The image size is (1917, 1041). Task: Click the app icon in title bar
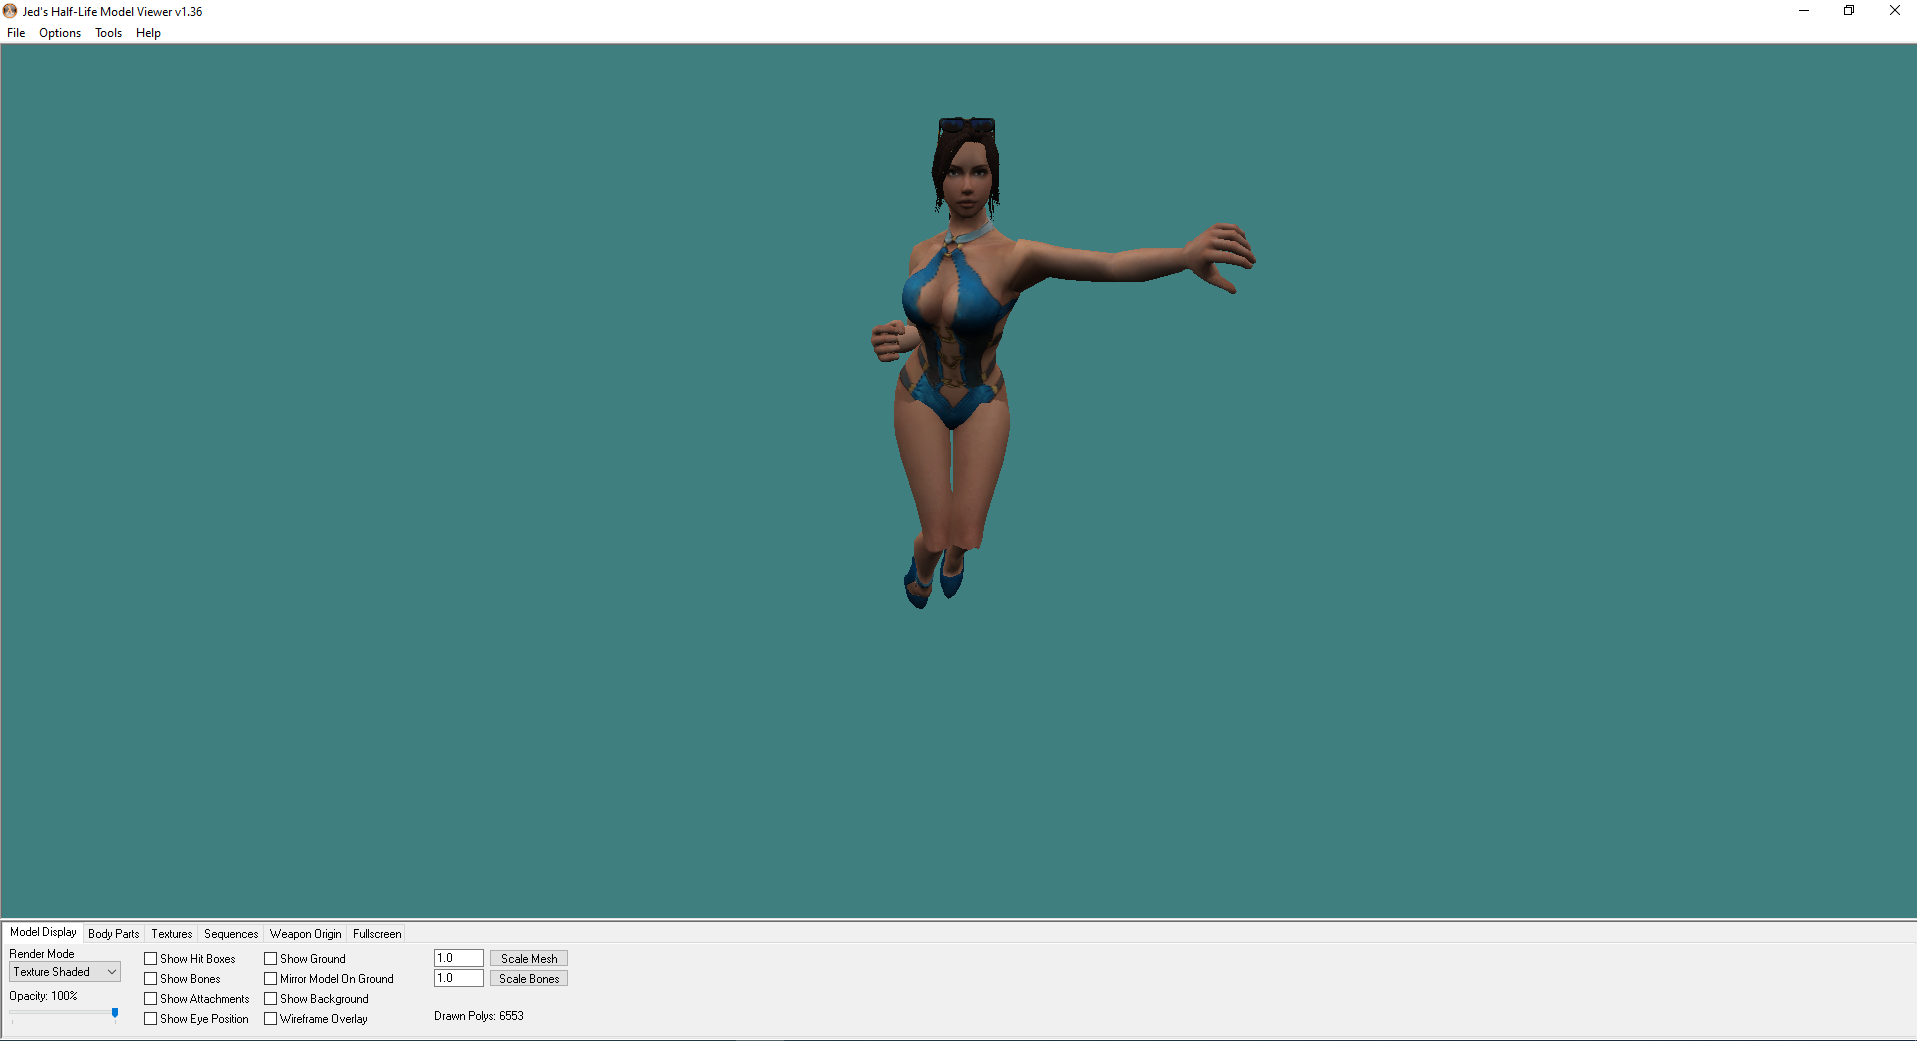point(10,11)
